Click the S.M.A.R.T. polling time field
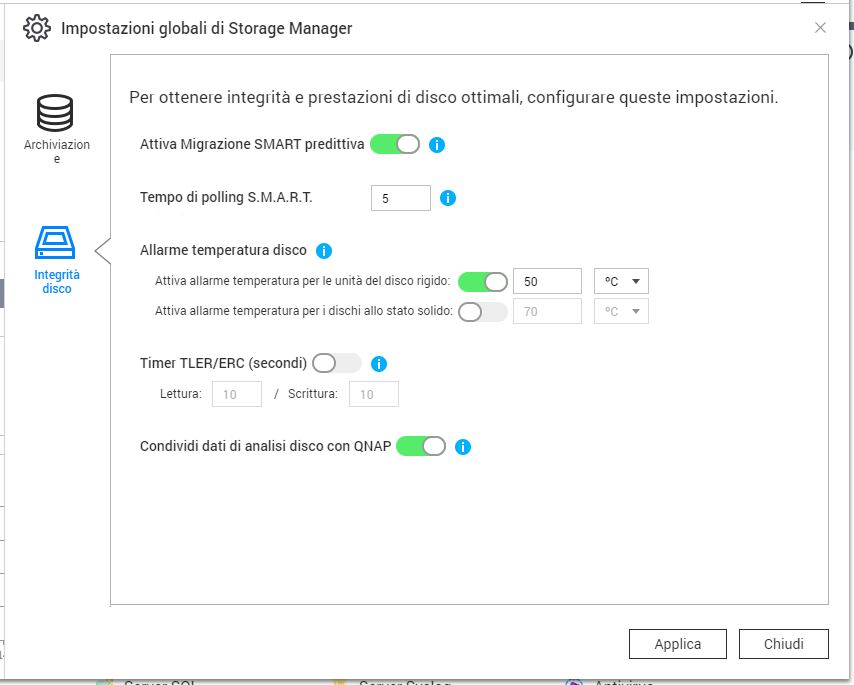Viewport: 854px width, 685px height. pos(400,198)
